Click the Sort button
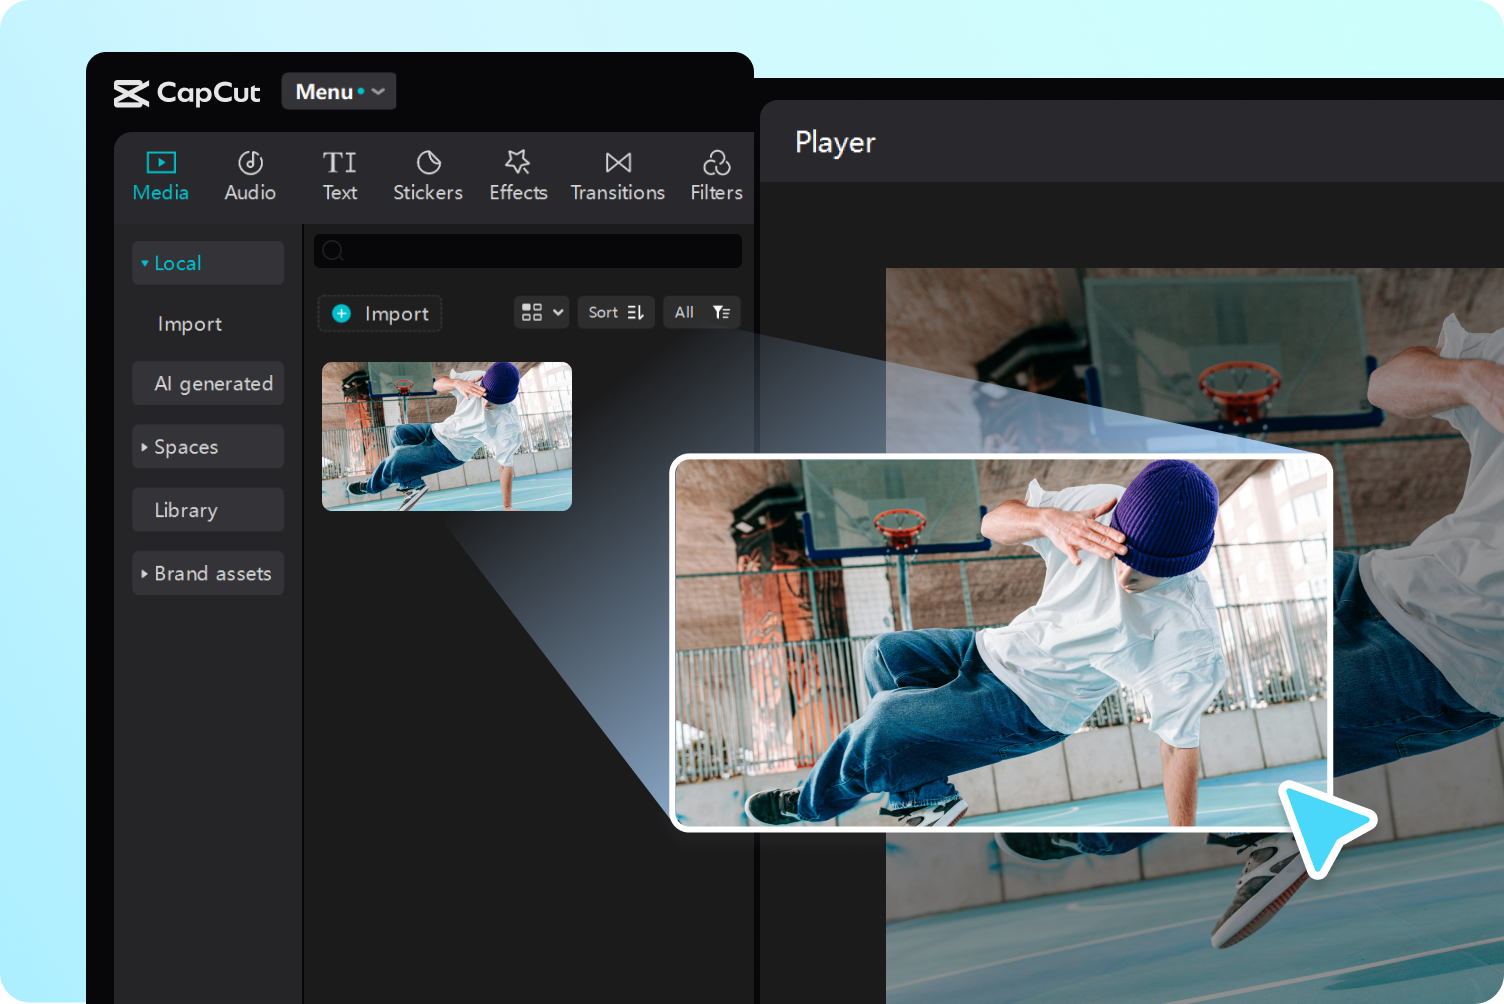This screenshot has width=1504, height=1004. [616, 313]
